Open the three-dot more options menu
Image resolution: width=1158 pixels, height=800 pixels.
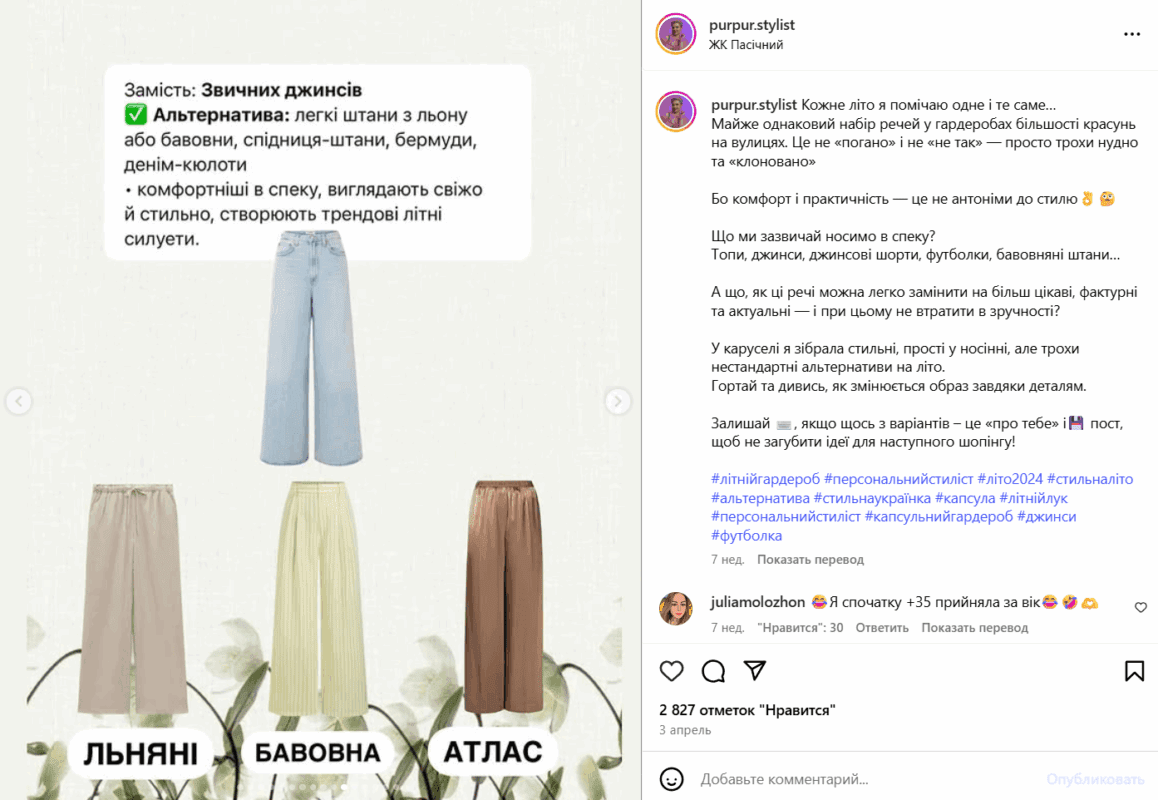click(1132, 34)
